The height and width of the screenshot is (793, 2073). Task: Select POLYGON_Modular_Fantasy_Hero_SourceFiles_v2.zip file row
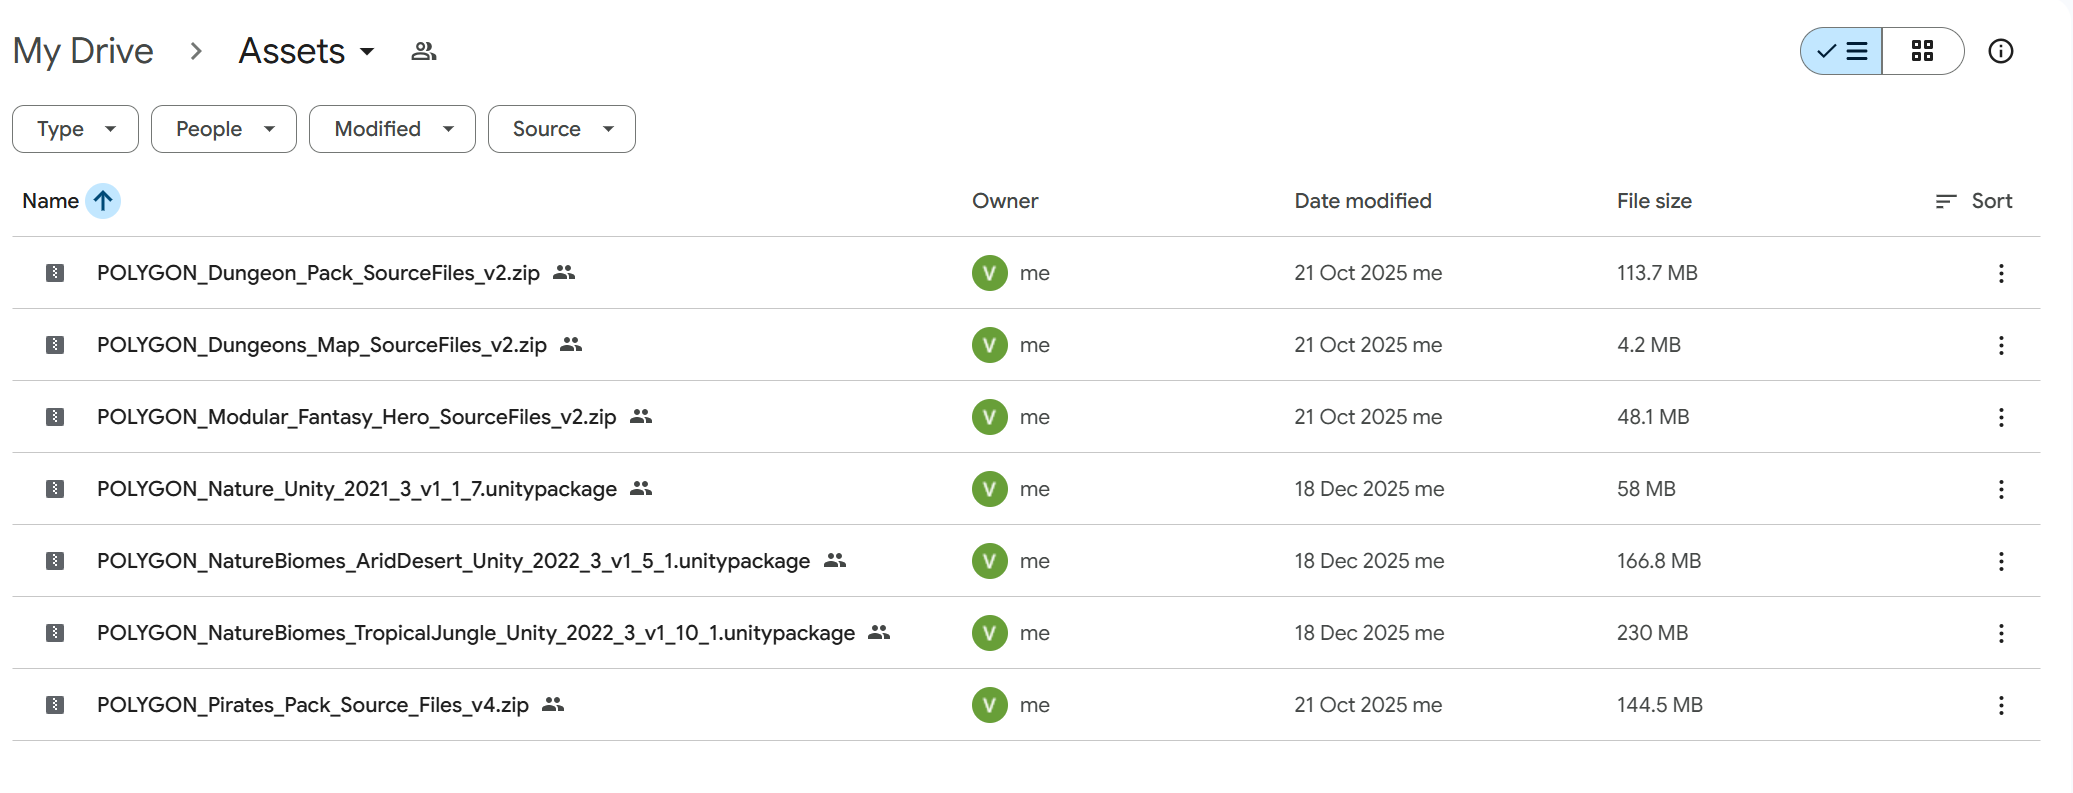pos(356,417)
